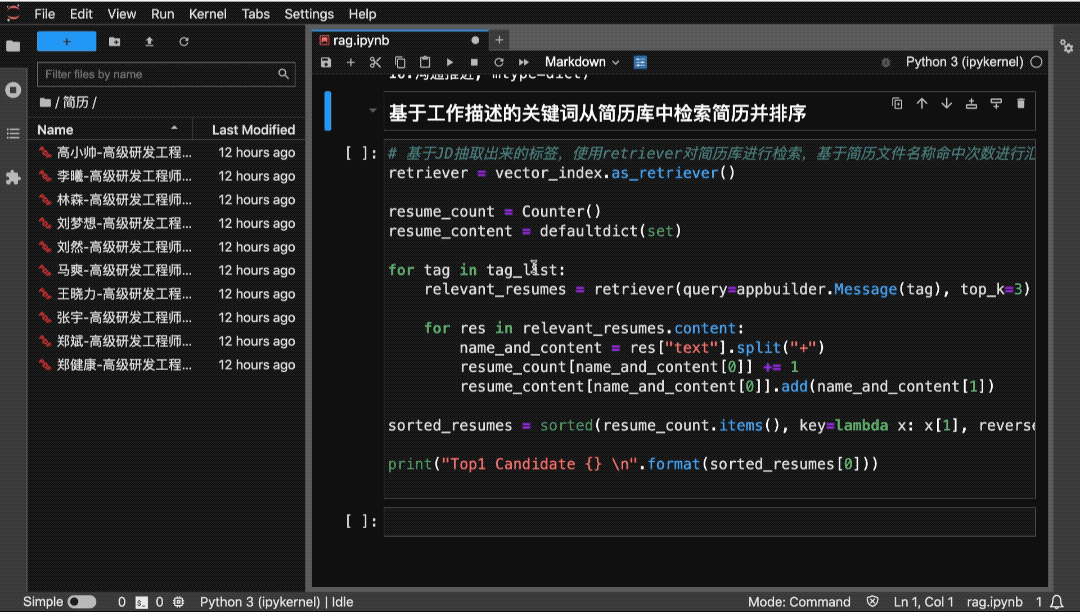Switch kernel via Python 3 (ipykernel) button
The height and width of the screenshot is (612, 1080).
(x=964, y=62)
